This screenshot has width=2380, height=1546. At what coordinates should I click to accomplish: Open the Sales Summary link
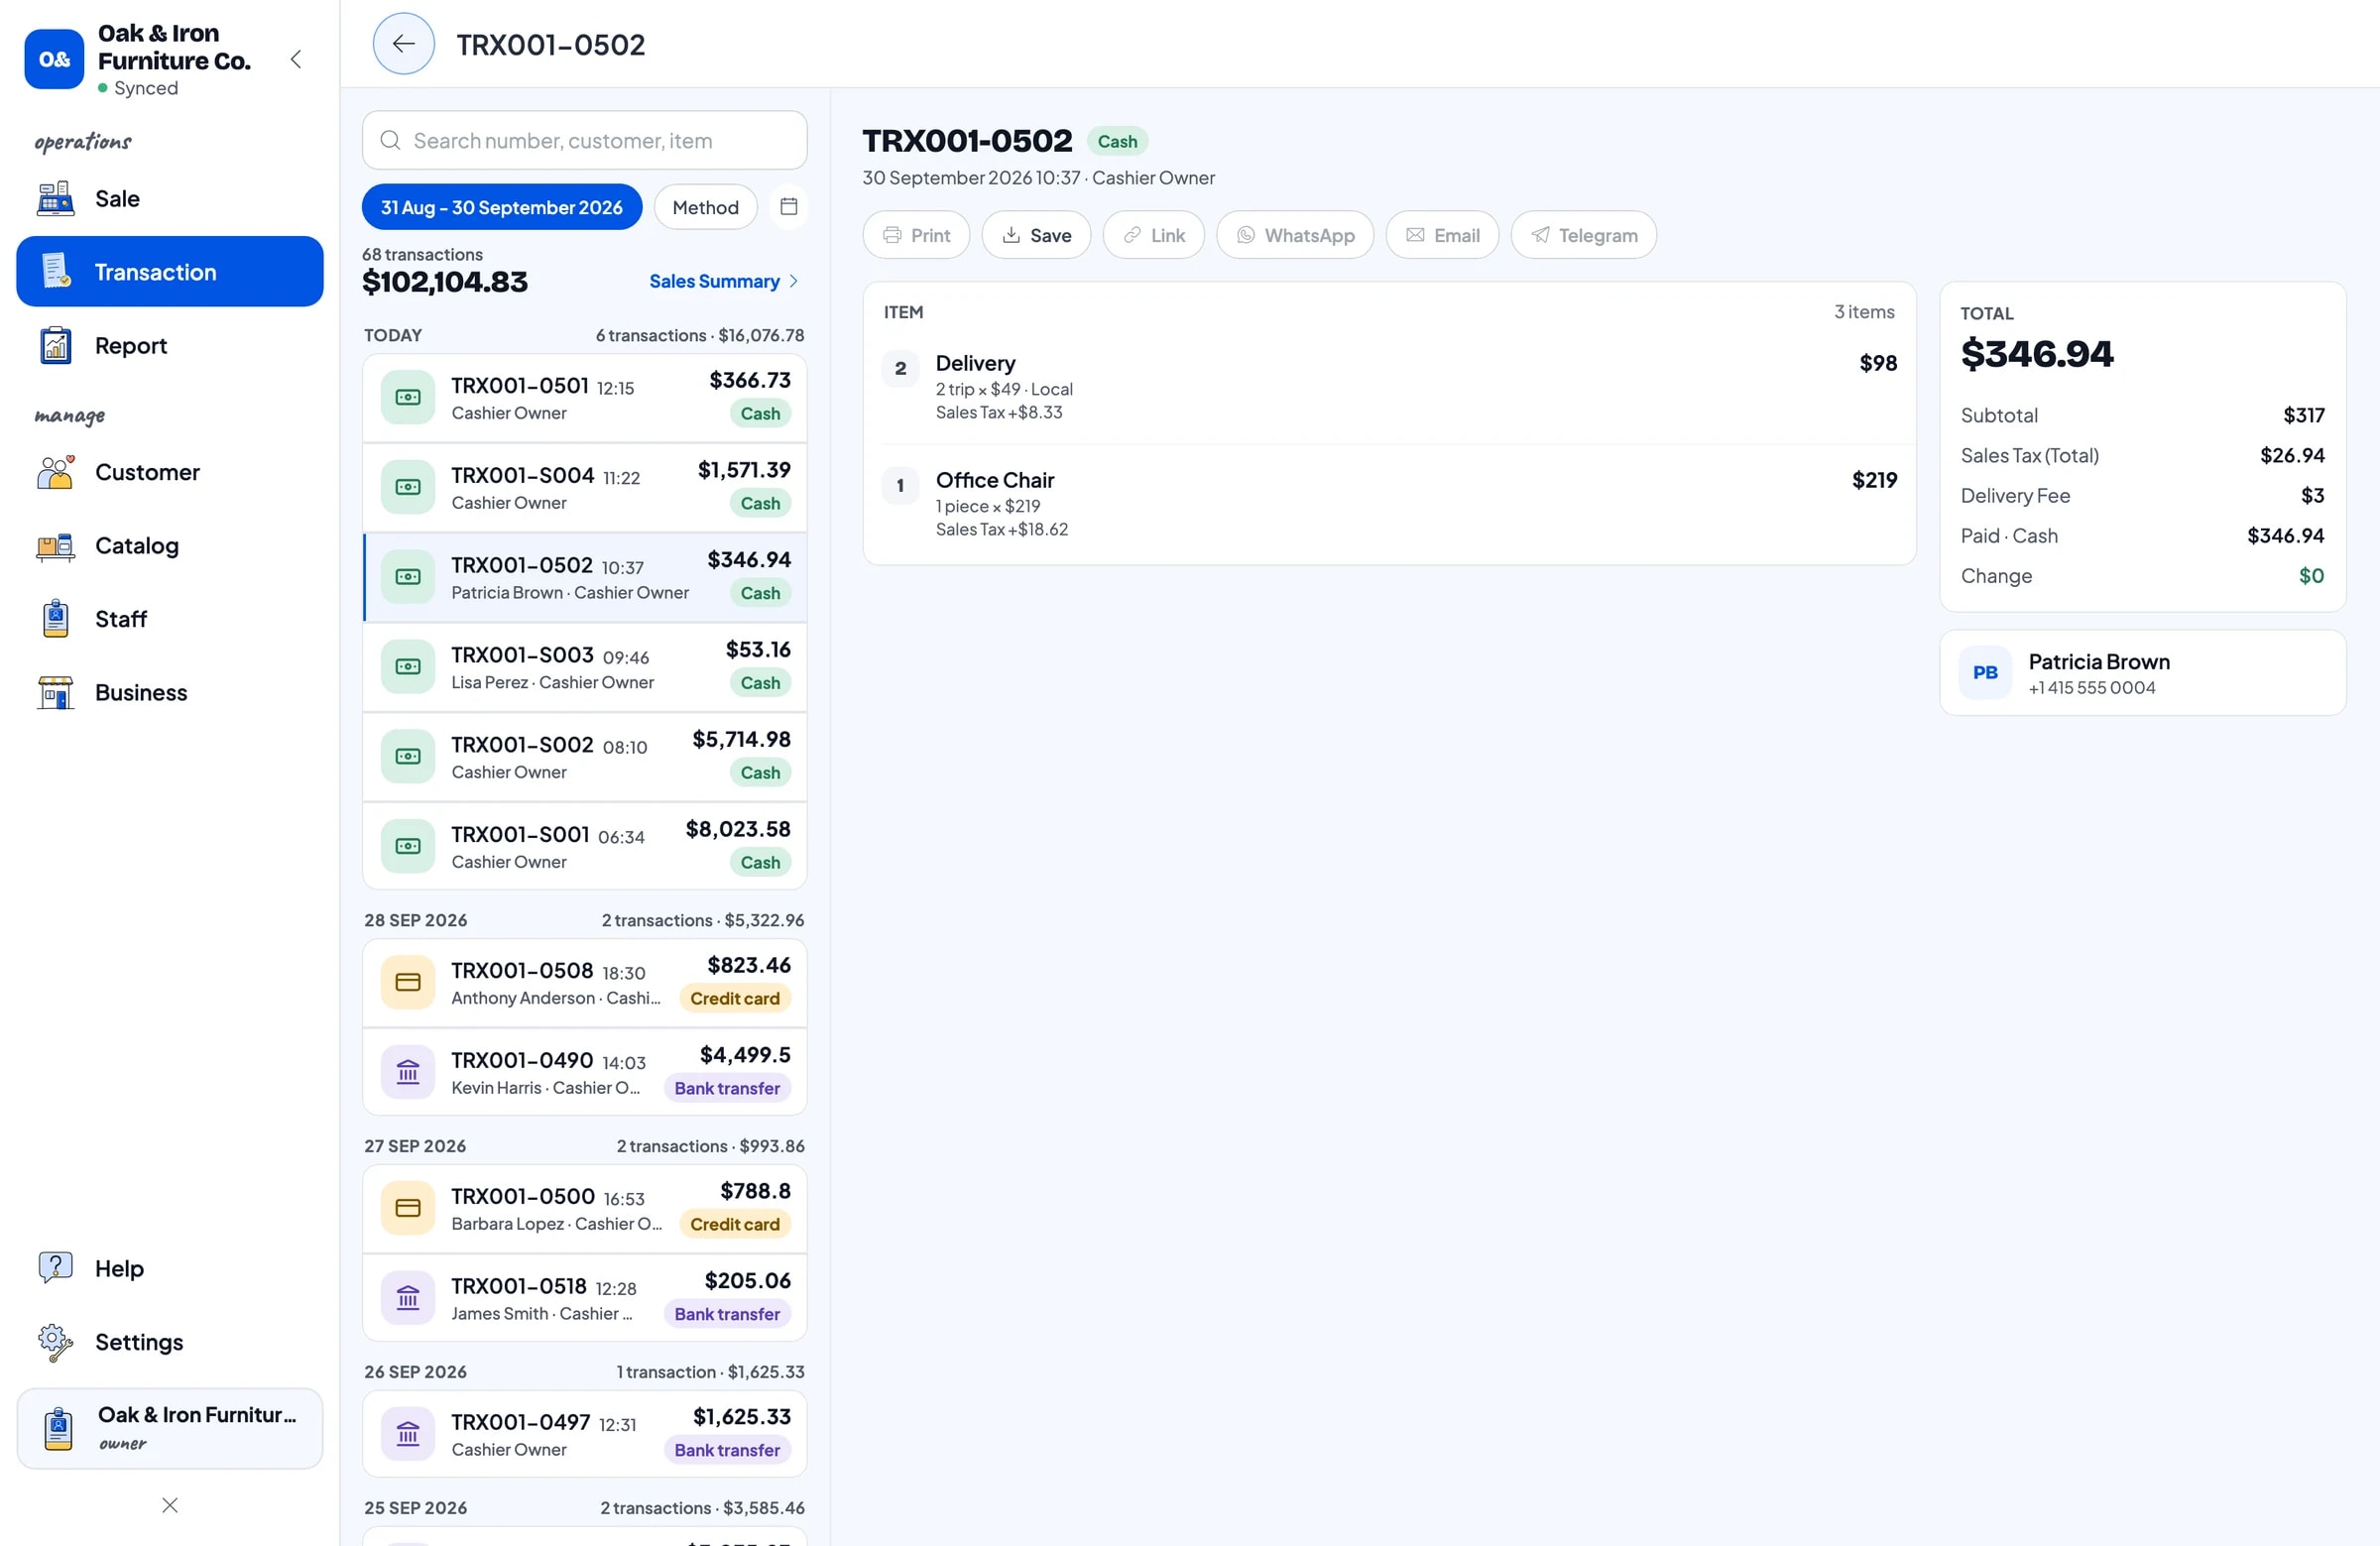pyautogui.click(x=724, y=281)
